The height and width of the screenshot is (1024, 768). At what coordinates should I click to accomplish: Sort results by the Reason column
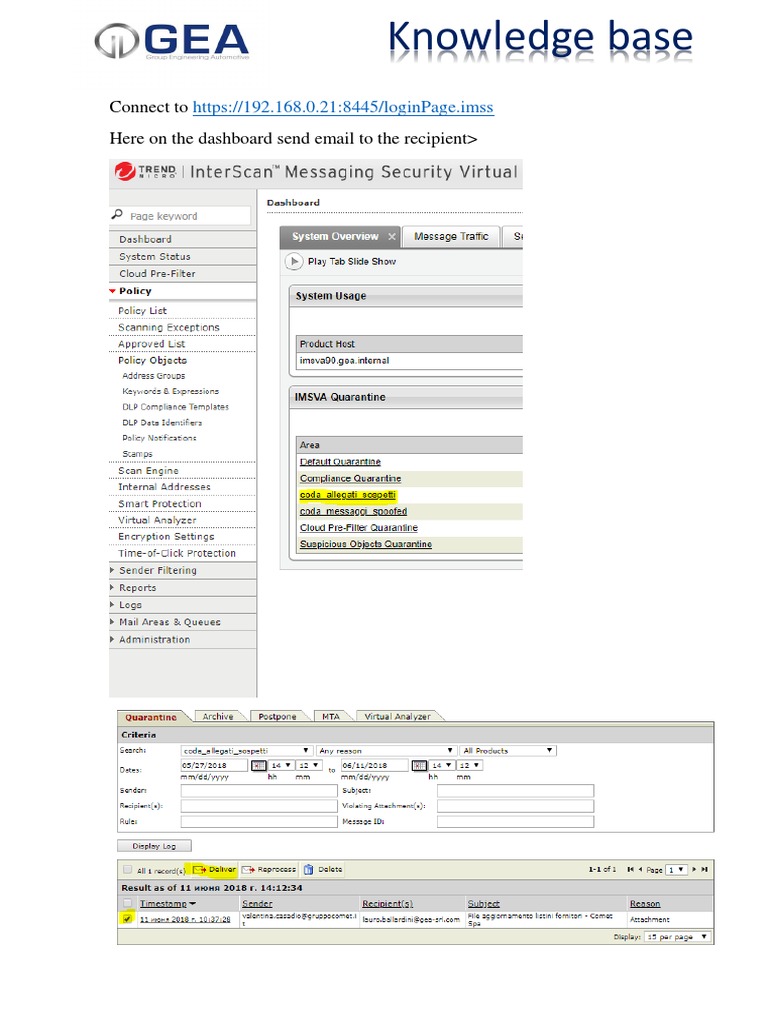645,904
